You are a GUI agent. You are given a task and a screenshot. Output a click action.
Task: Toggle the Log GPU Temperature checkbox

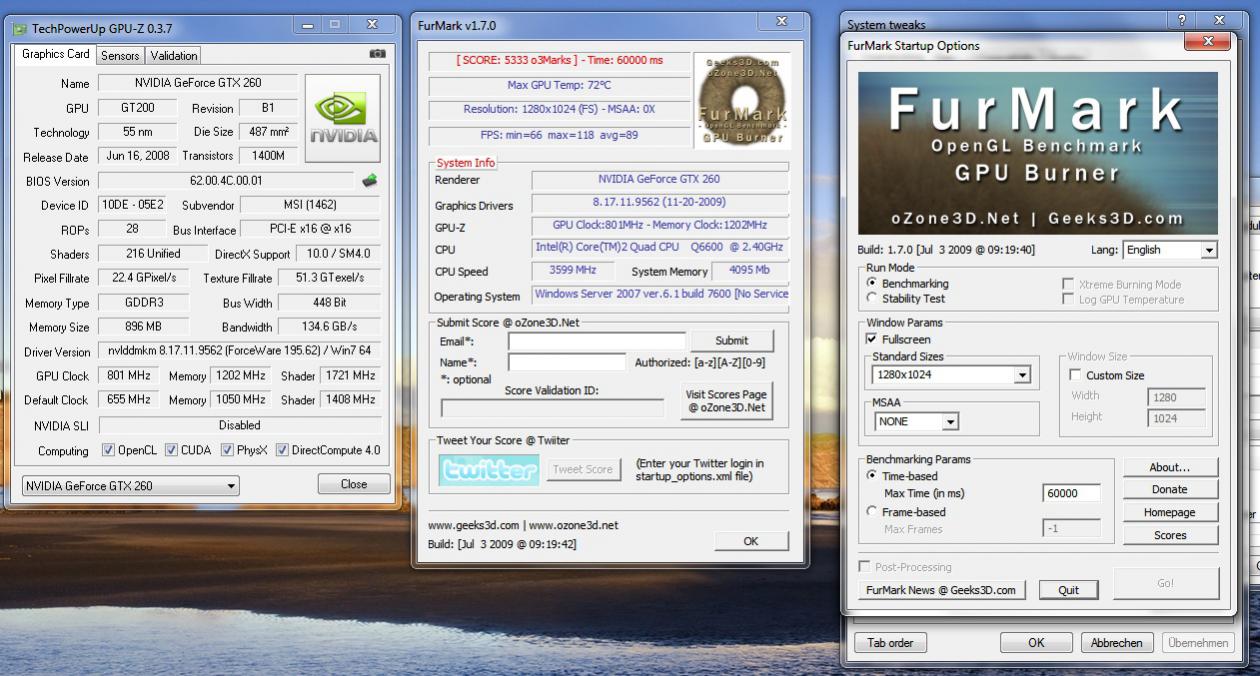point(1069,299)
